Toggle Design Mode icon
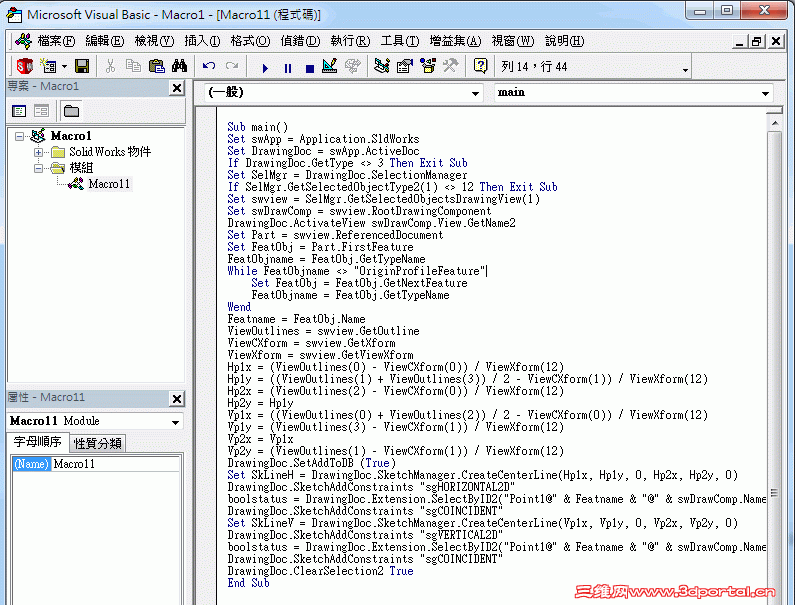 click(x=330, y=66)
